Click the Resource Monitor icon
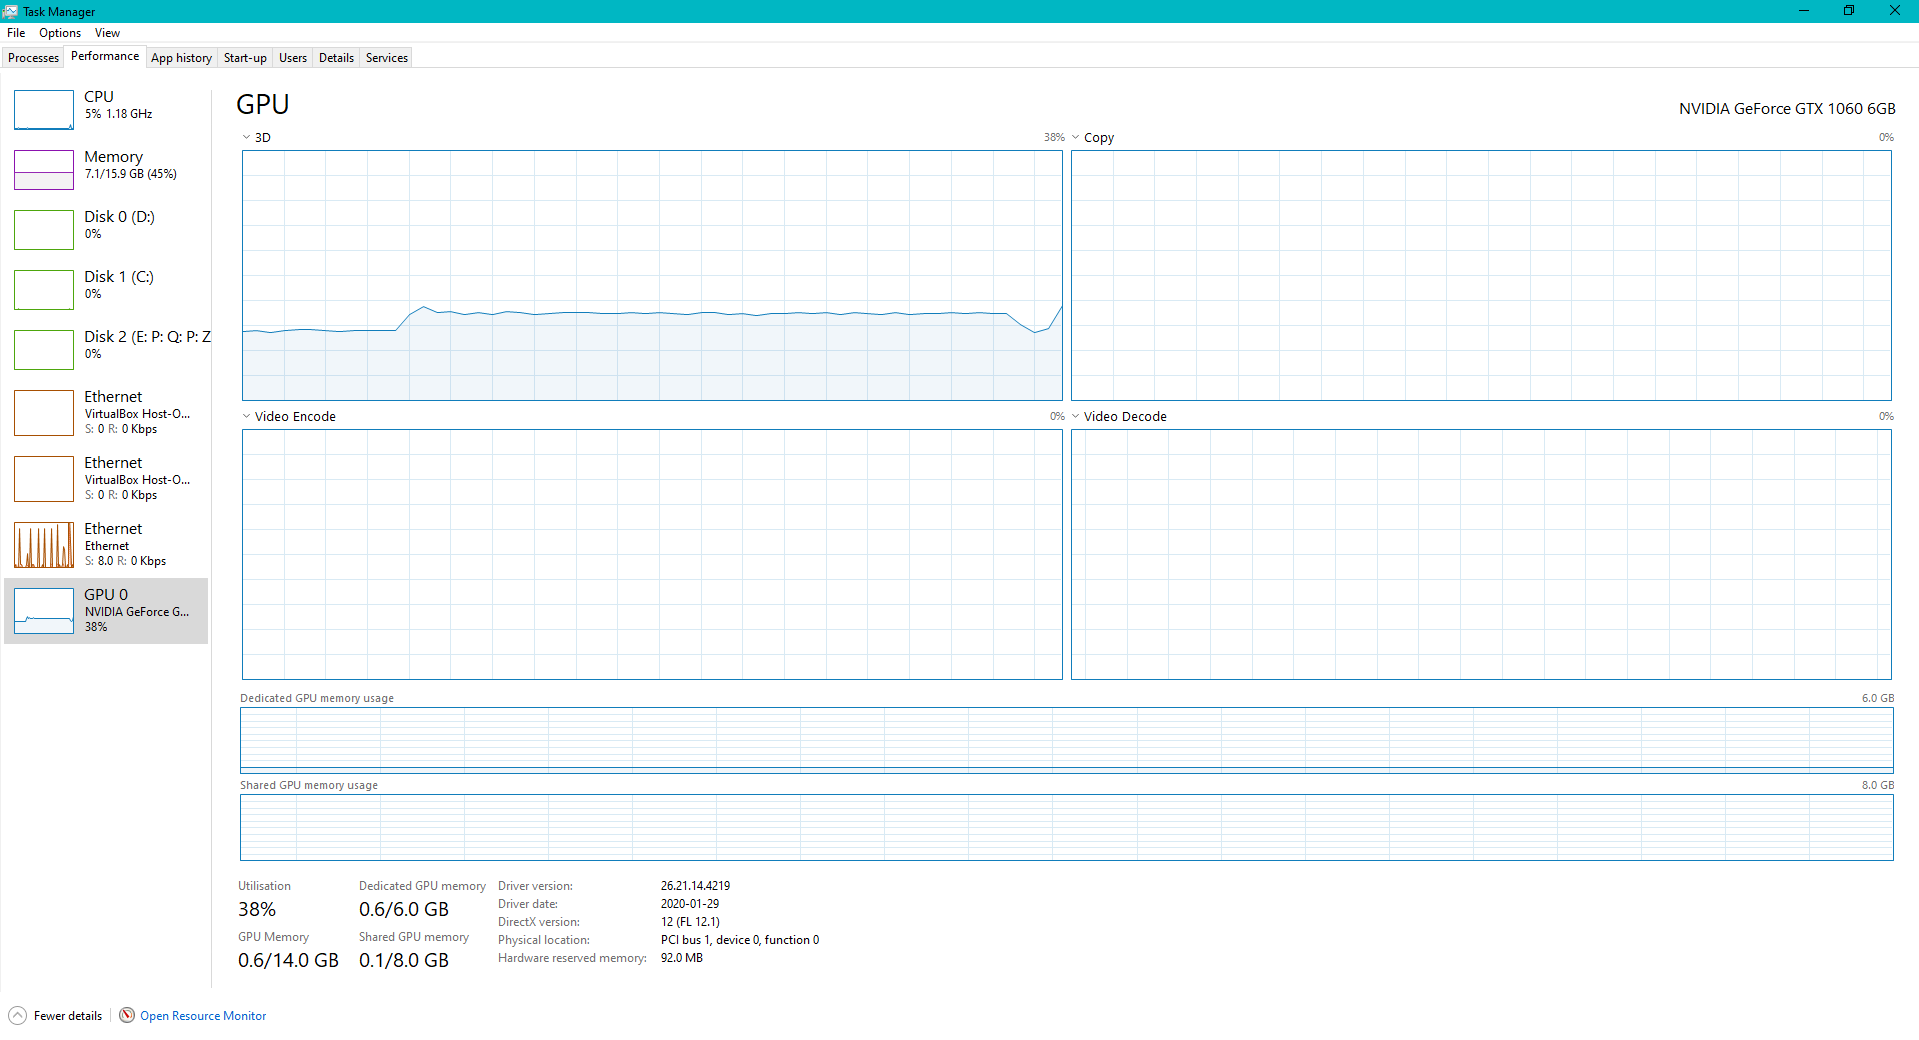The width and height of the screenshot is (1919, 1040). [127, 1015]
